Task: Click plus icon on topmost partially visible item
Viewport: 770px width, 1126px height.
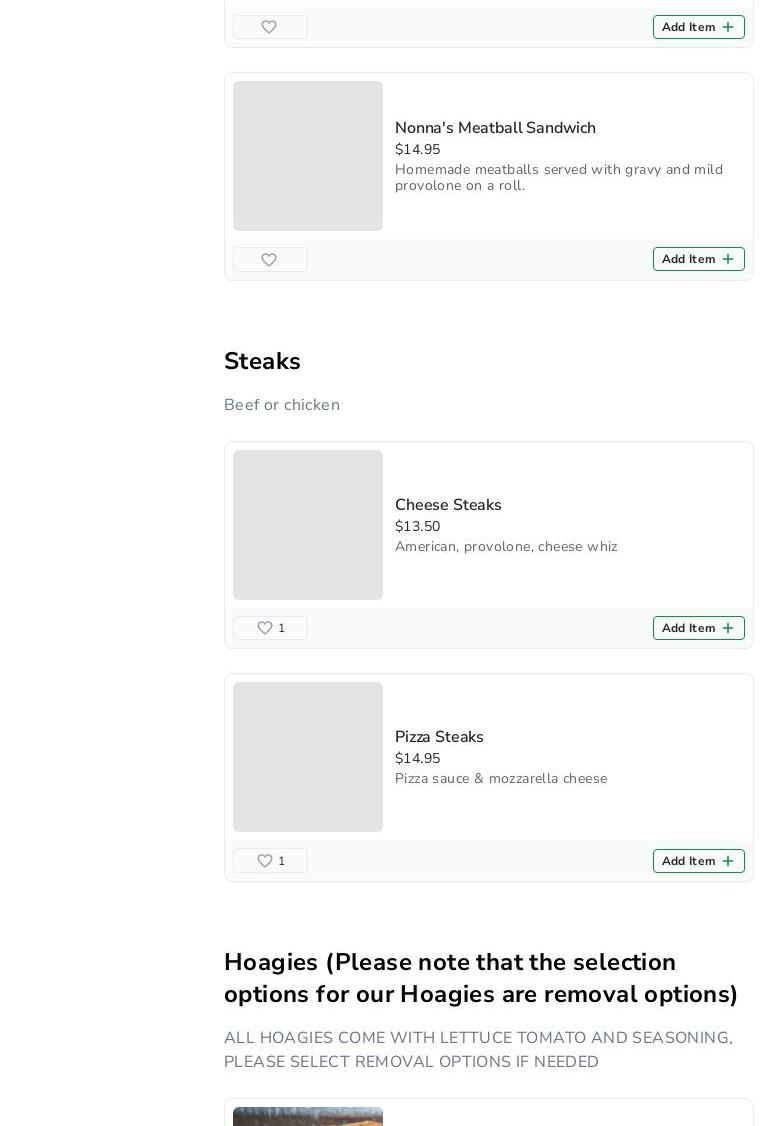Action: click(x=728, y=27)
